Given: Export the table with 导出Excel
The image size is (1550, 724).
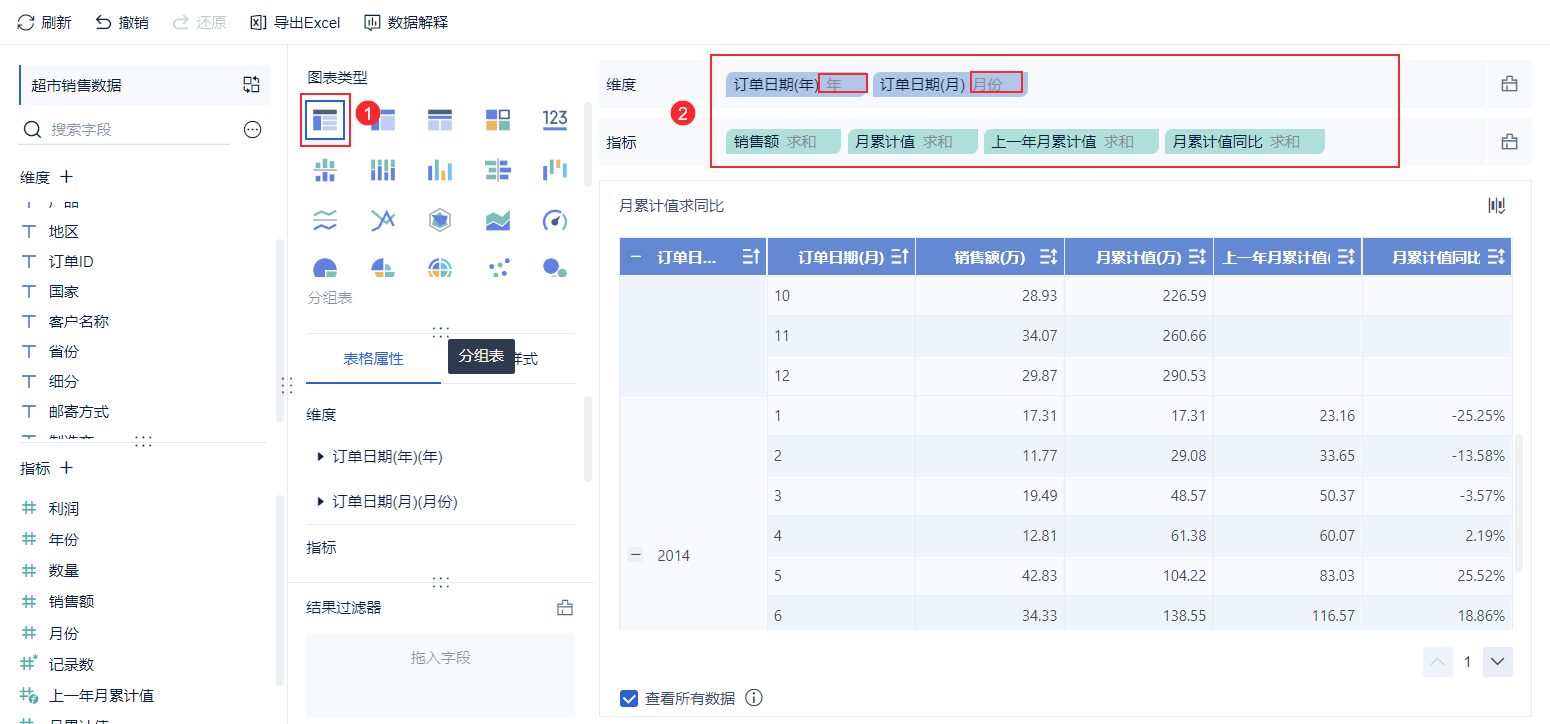Looking at the screenshot, I should pyautogui.click(x=295, y=22).
